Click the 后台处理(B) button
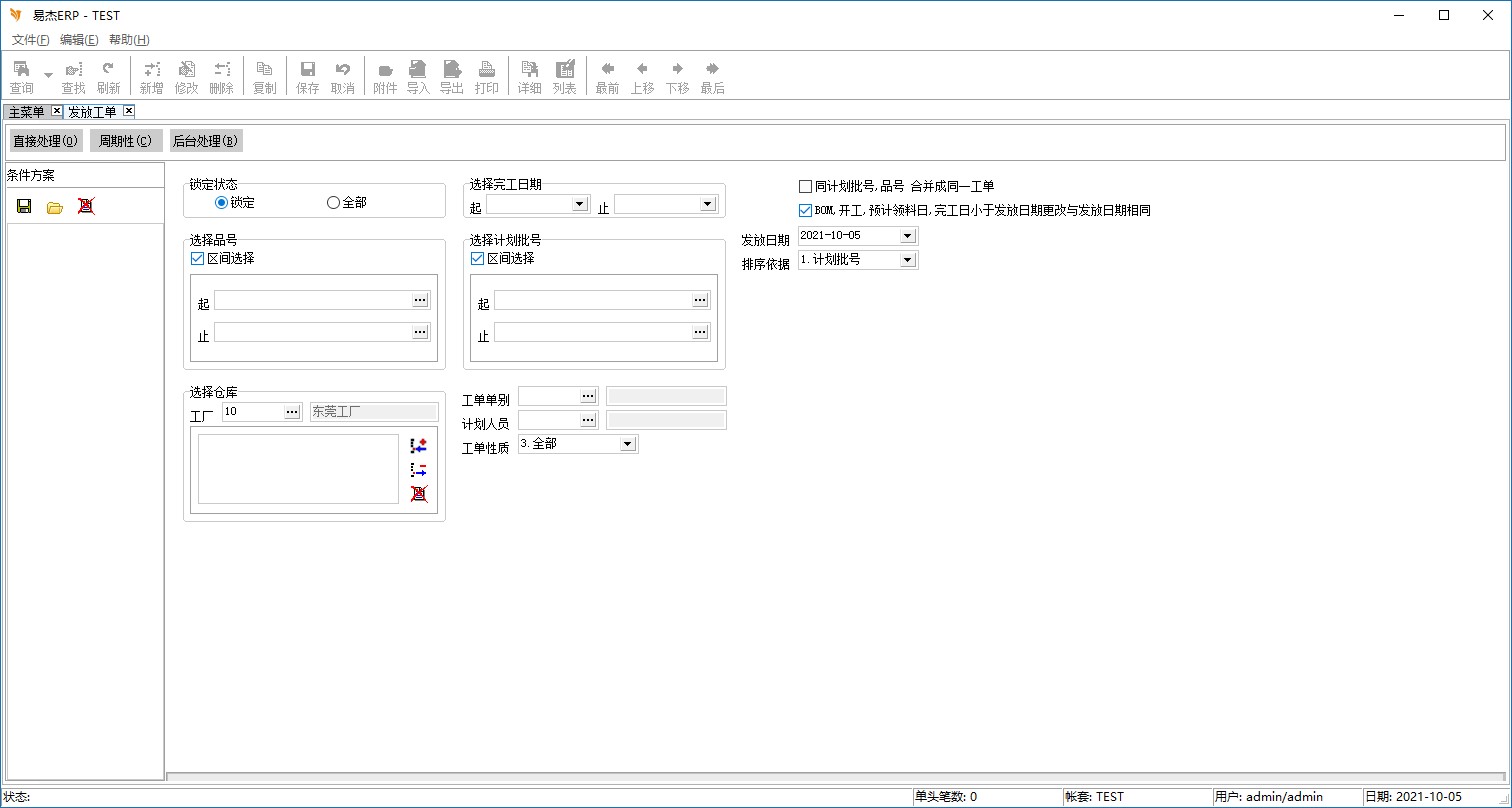Viewport: 1512px width, 808px height. click(x=205, y=141)
